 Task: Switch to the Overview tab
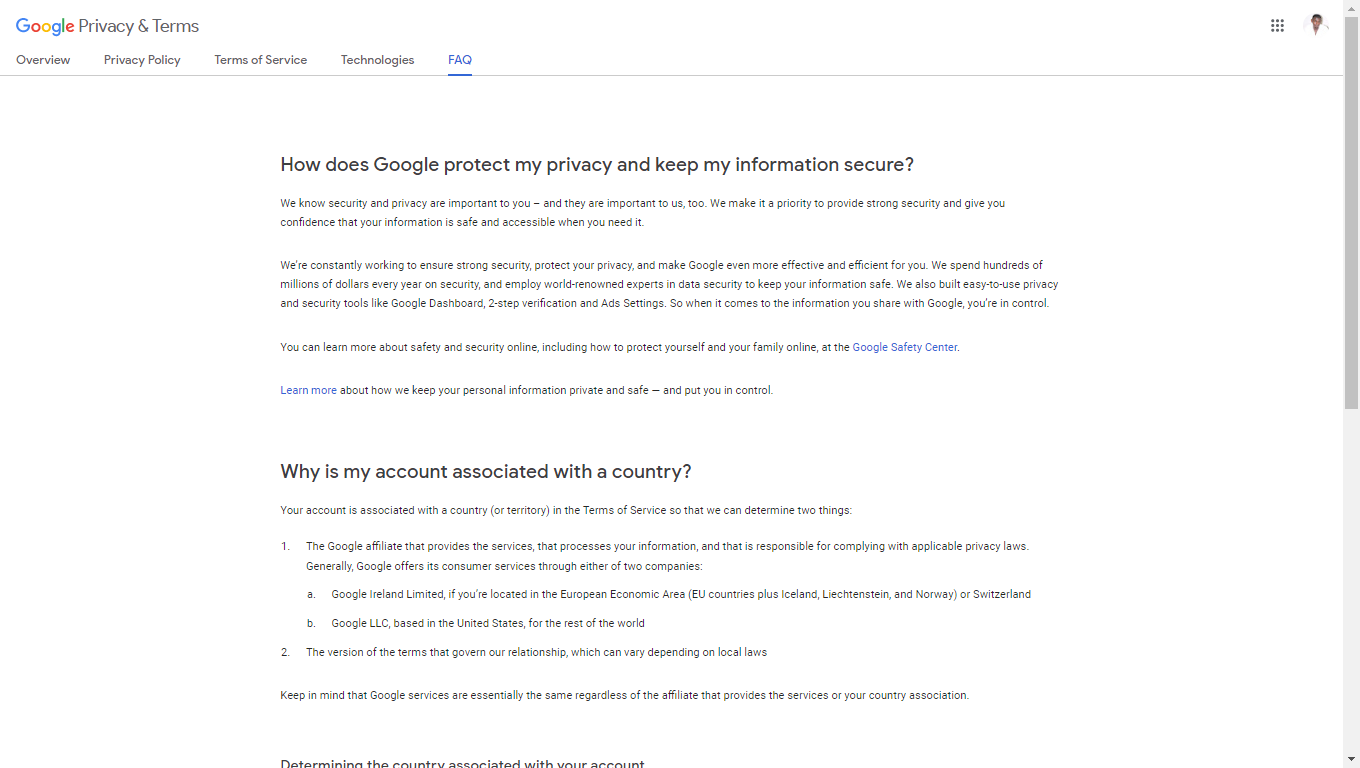coord(43,60)
